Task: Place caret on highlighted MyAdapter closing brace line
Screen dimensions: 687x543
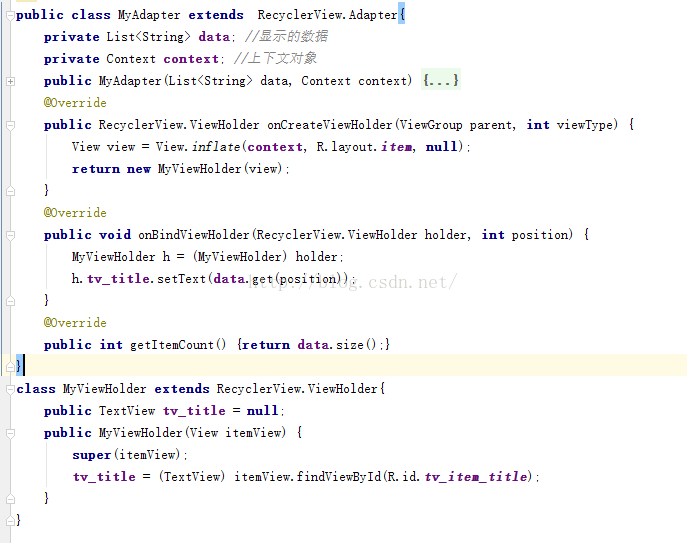Action: point(19,366)
